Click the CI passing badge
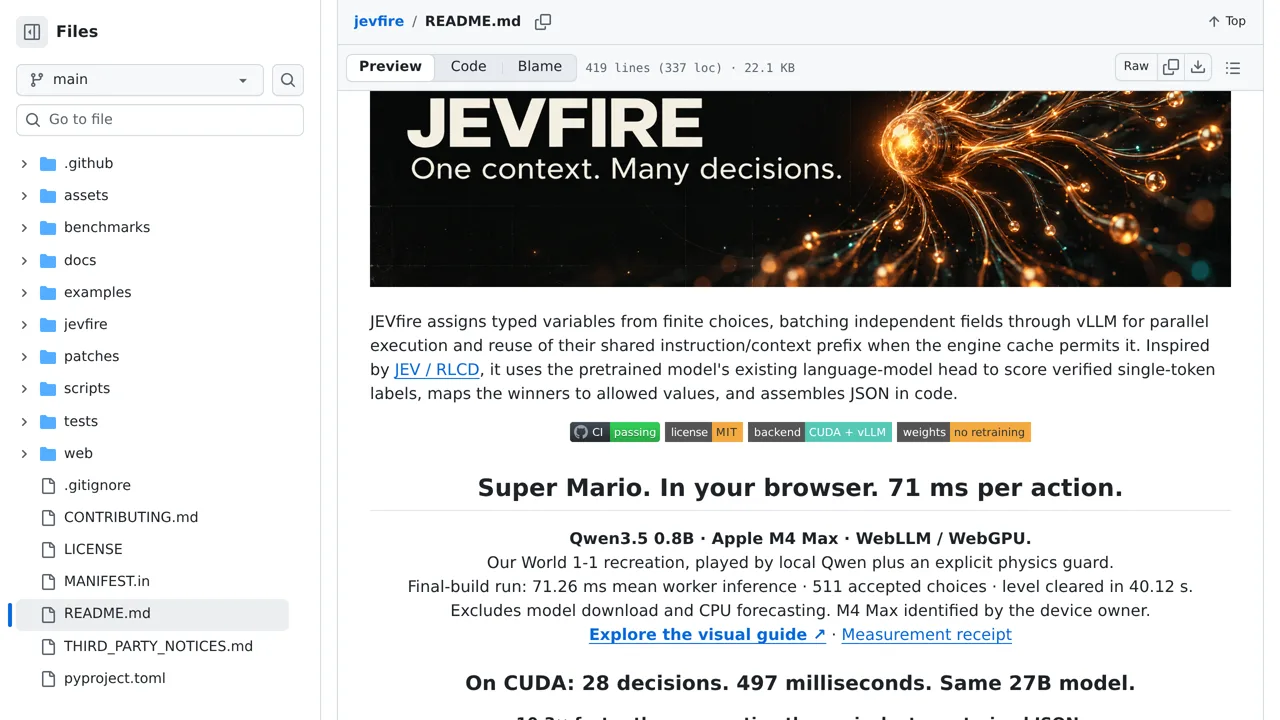Image resolution: width=1280 pixels, height=720 pixels. [x=615, y=432]
